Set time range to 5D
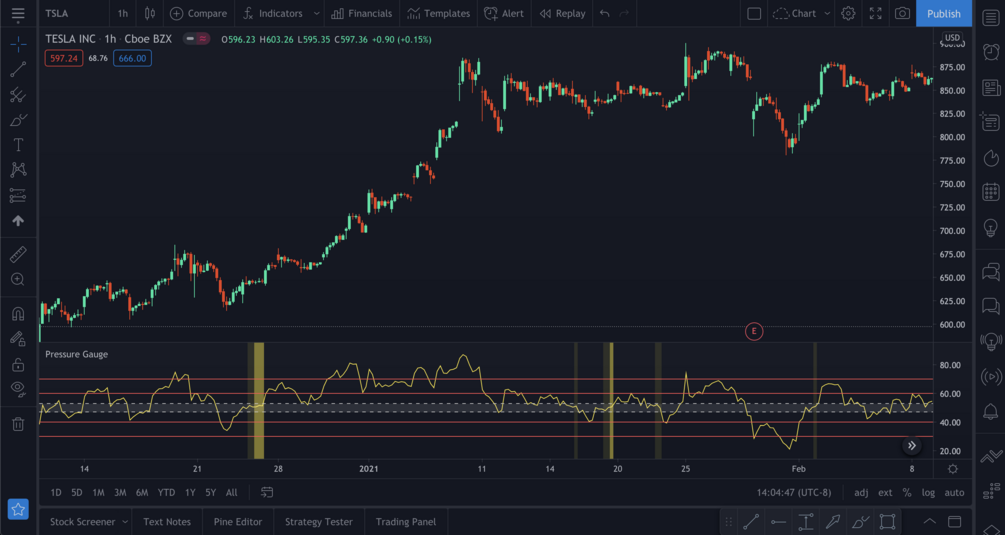 tap(77, 493)
